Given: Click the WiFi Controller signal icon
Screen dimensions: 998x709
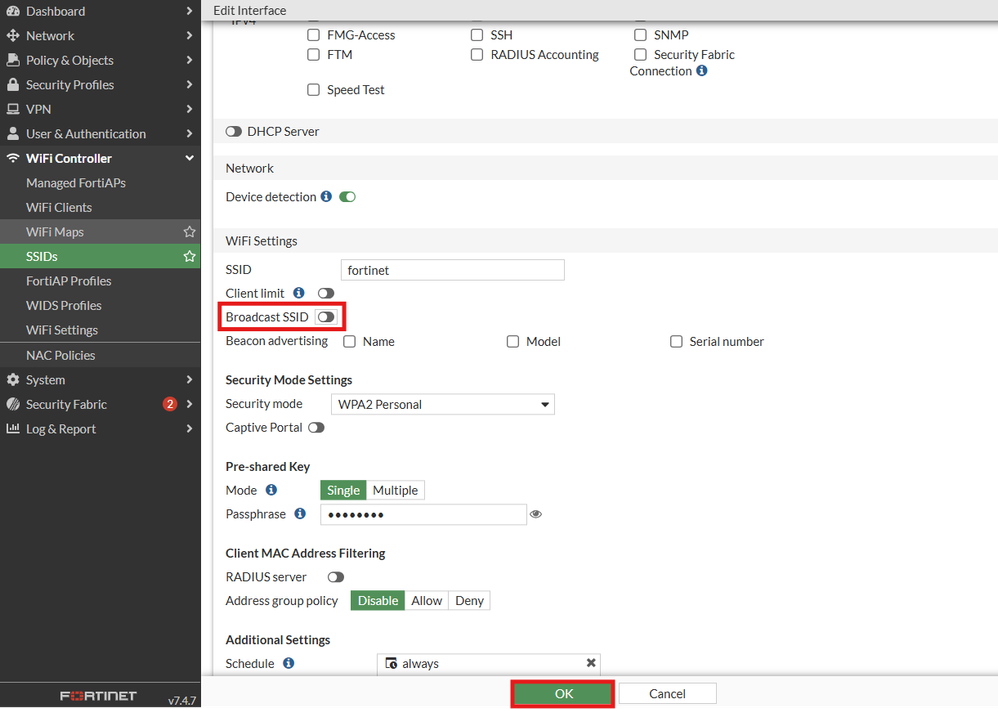Looking at the screenshot, I should tap(13, 158).
